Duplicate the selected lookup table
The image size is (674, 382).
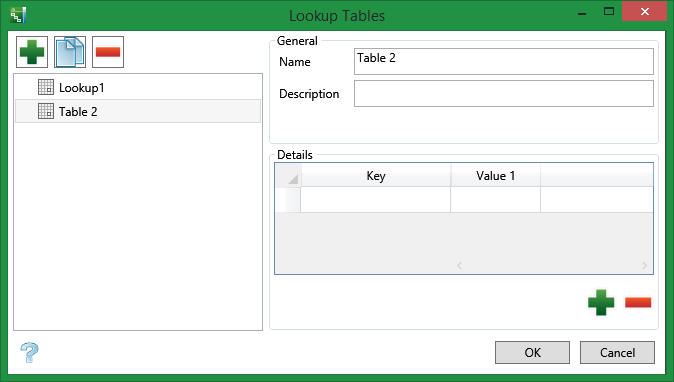coord(70,52)
